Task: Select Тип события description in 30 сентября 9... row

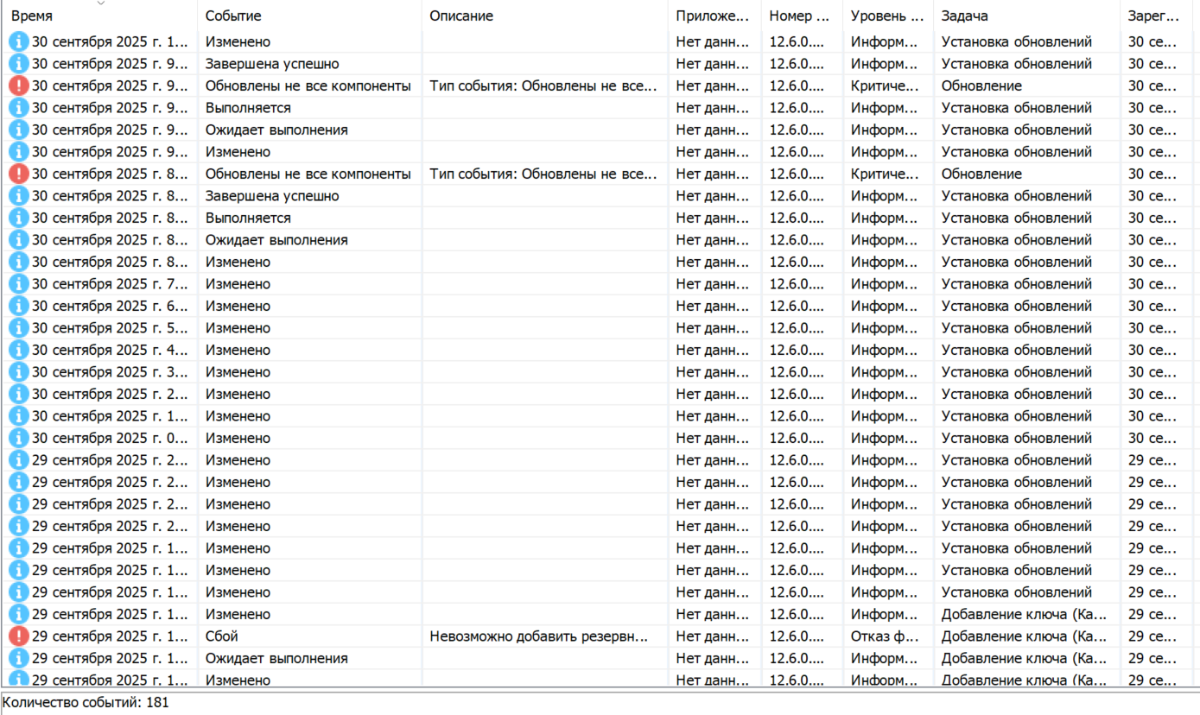Action: tap(543, 86)
